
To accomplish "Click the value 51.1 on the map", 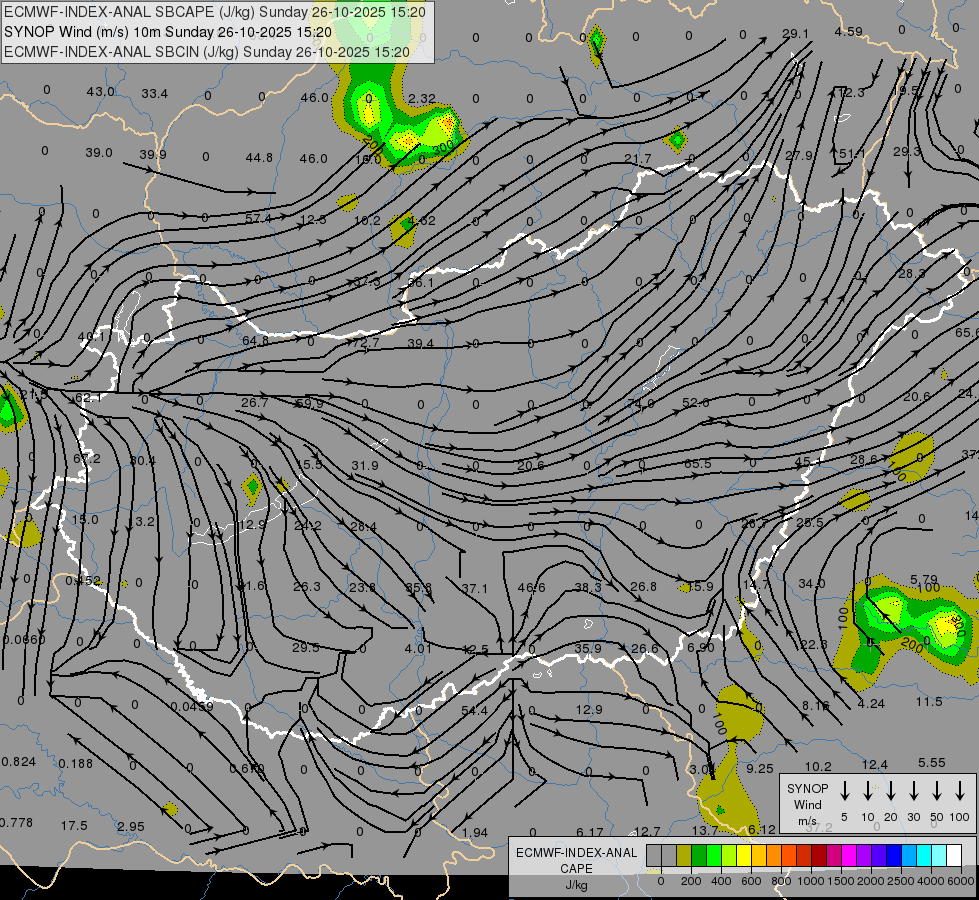I will tap(852, 154).
